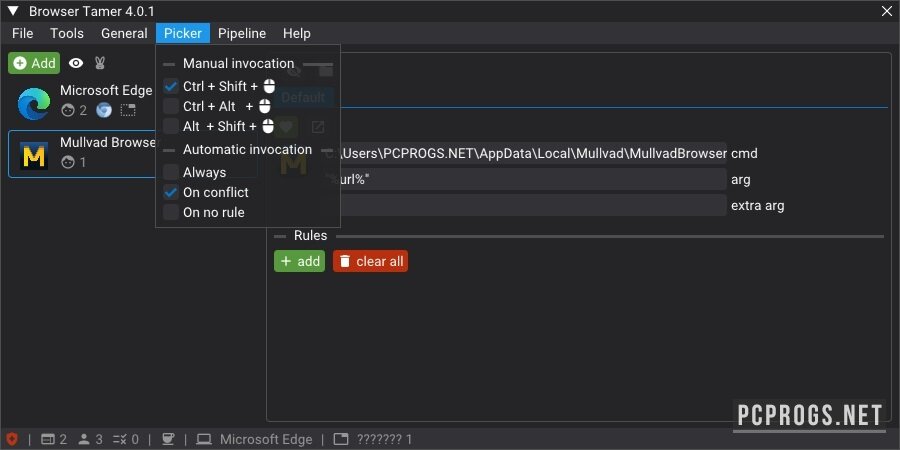Enable Alt + Shift + click invocation checkbox
The image size is (900, 450).
171,126
